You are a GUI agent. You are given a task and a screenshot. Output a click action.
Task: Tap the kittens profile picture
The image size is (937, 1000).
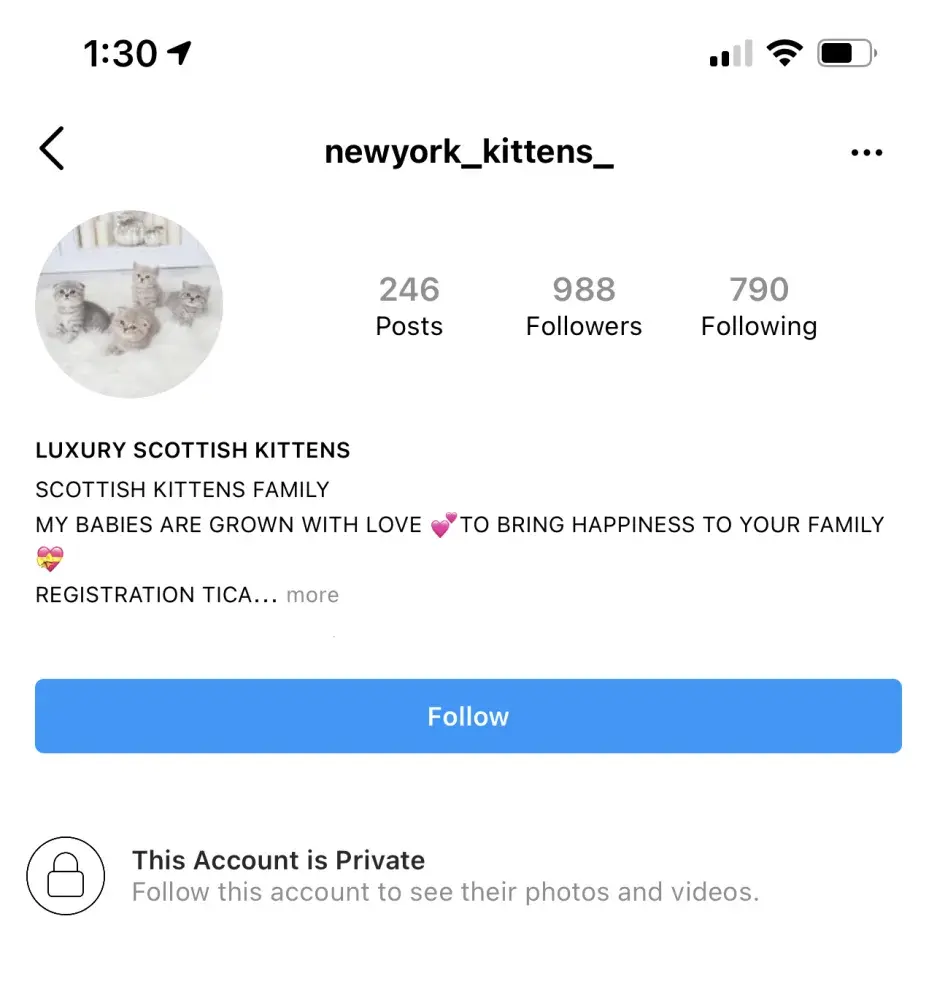click(x=129, y=304)
